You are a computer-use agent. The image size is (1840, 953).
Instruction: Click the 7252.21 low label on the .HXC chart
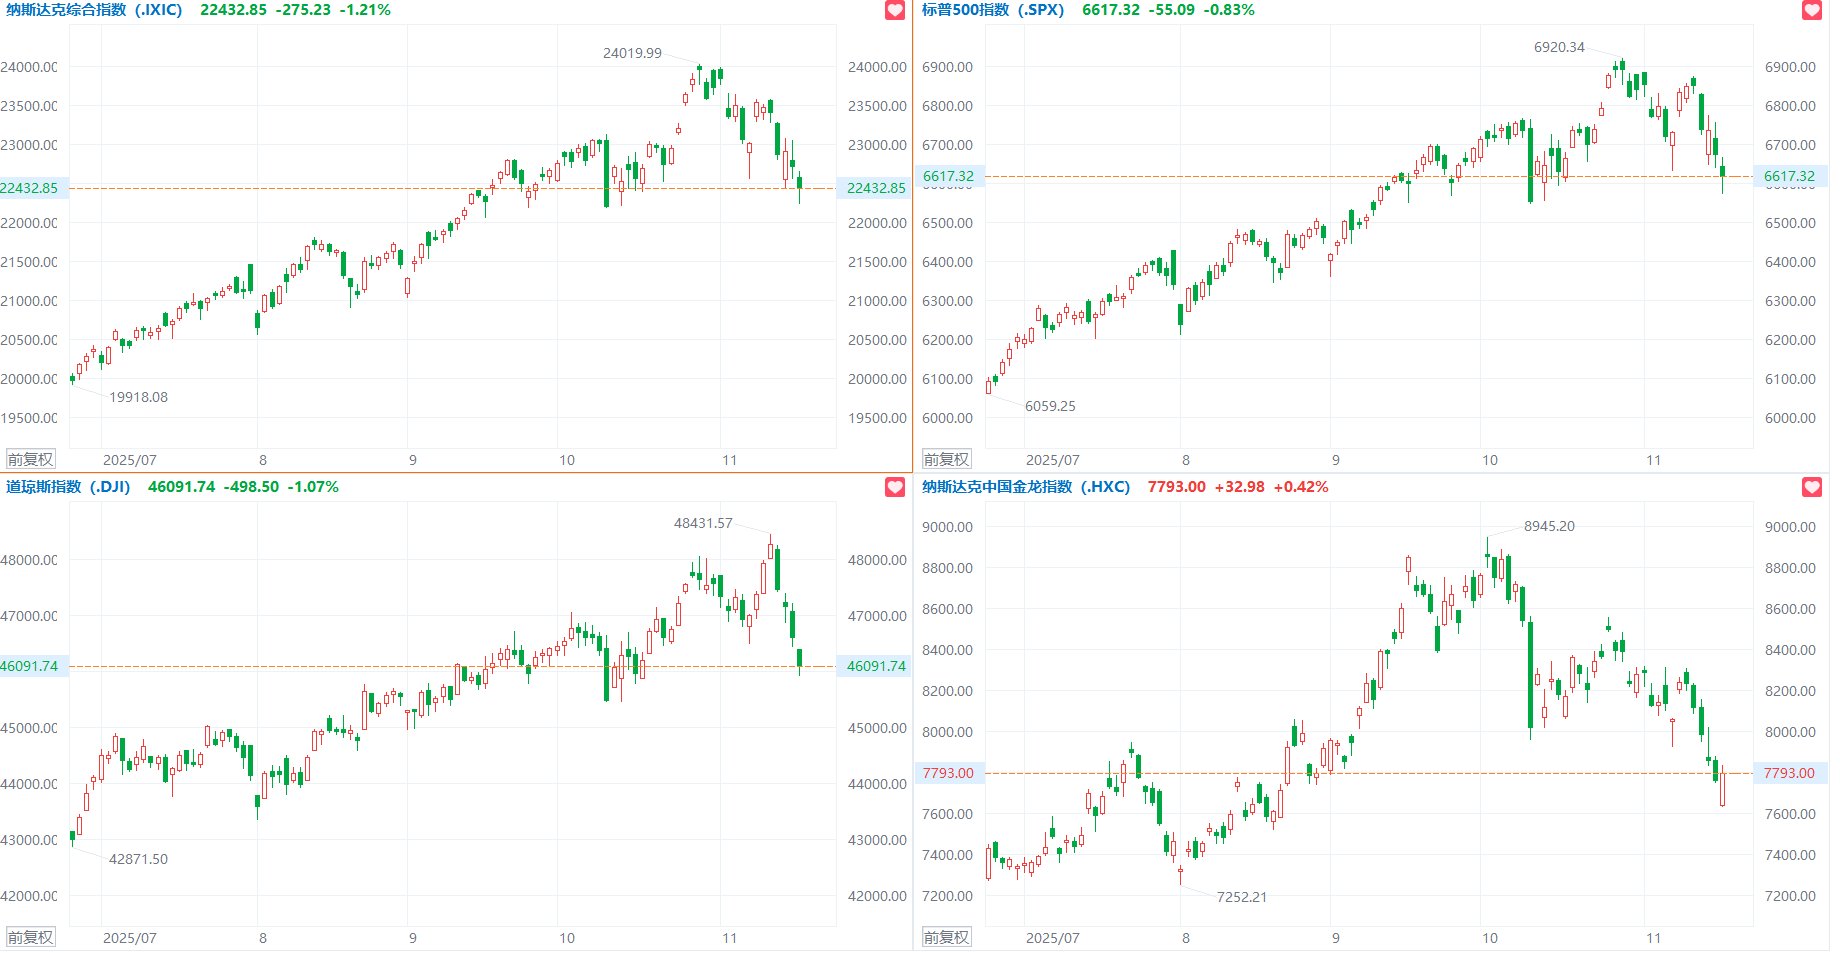point(1241,897)
